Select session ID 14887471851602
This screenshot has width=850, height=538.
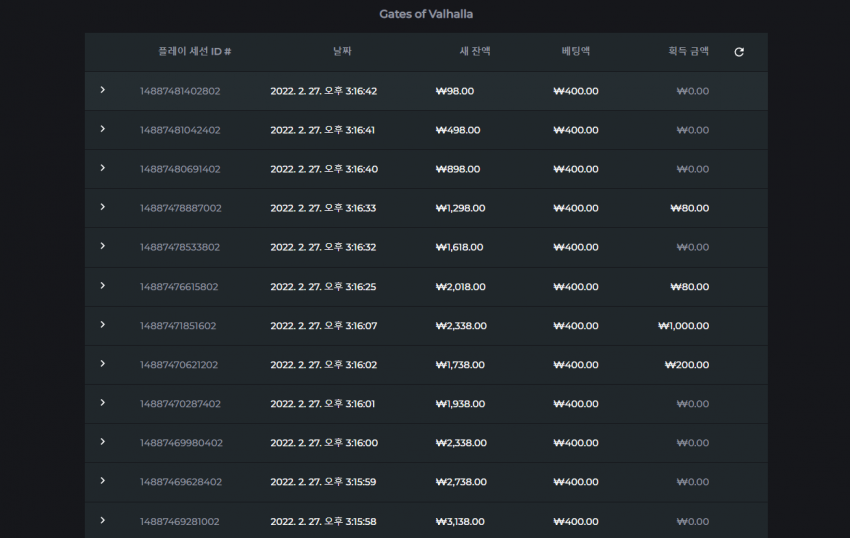(178, 326)
